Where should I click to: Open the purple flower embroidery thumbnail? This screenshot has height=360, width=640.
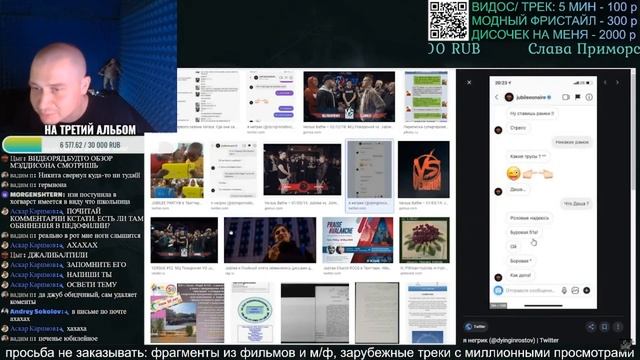click(424, 240)
